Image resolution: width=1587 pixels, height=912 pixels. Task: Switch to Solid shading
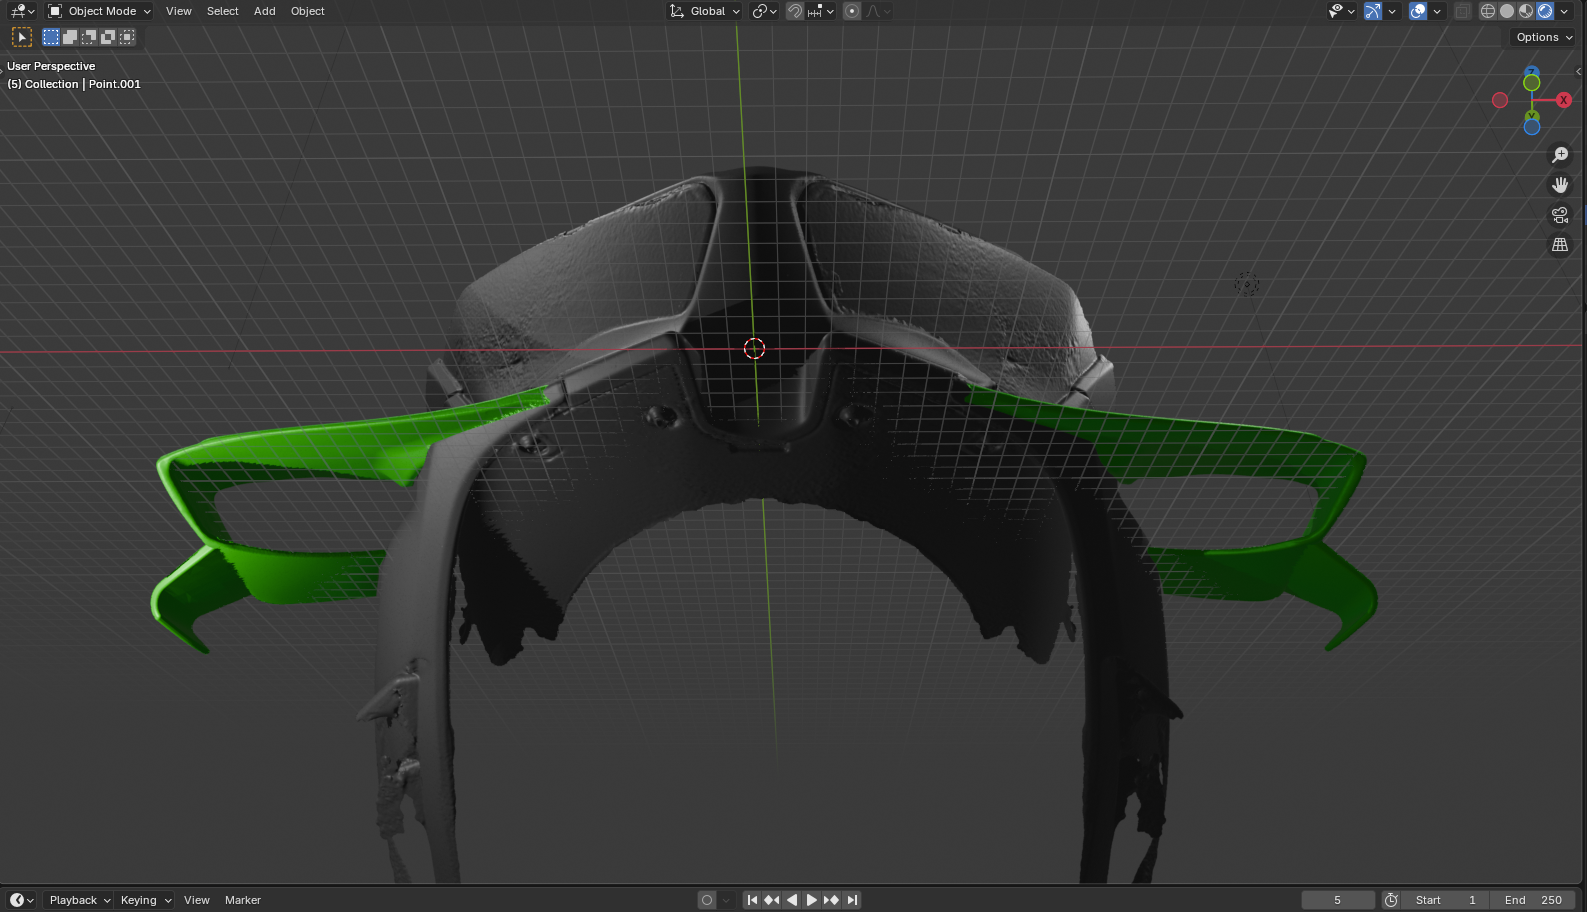pos(1507,11)
